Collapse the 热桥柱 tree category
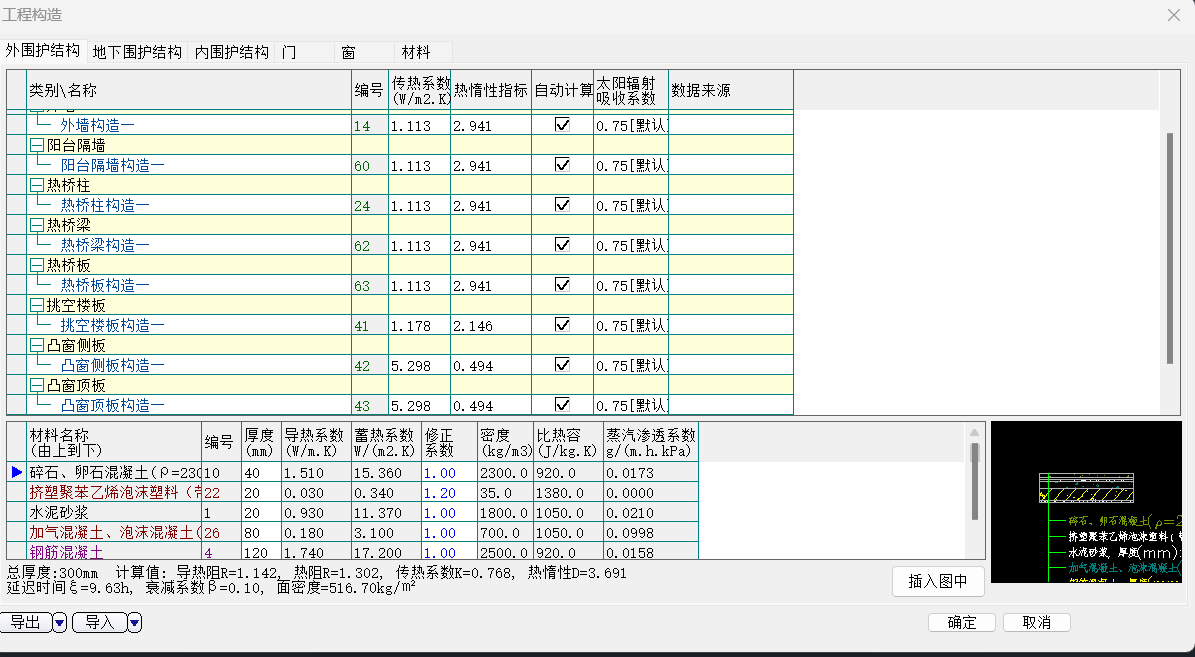The width and height of the screenshot is (1195, 657). pyautogui.click(x=37, y=185)
